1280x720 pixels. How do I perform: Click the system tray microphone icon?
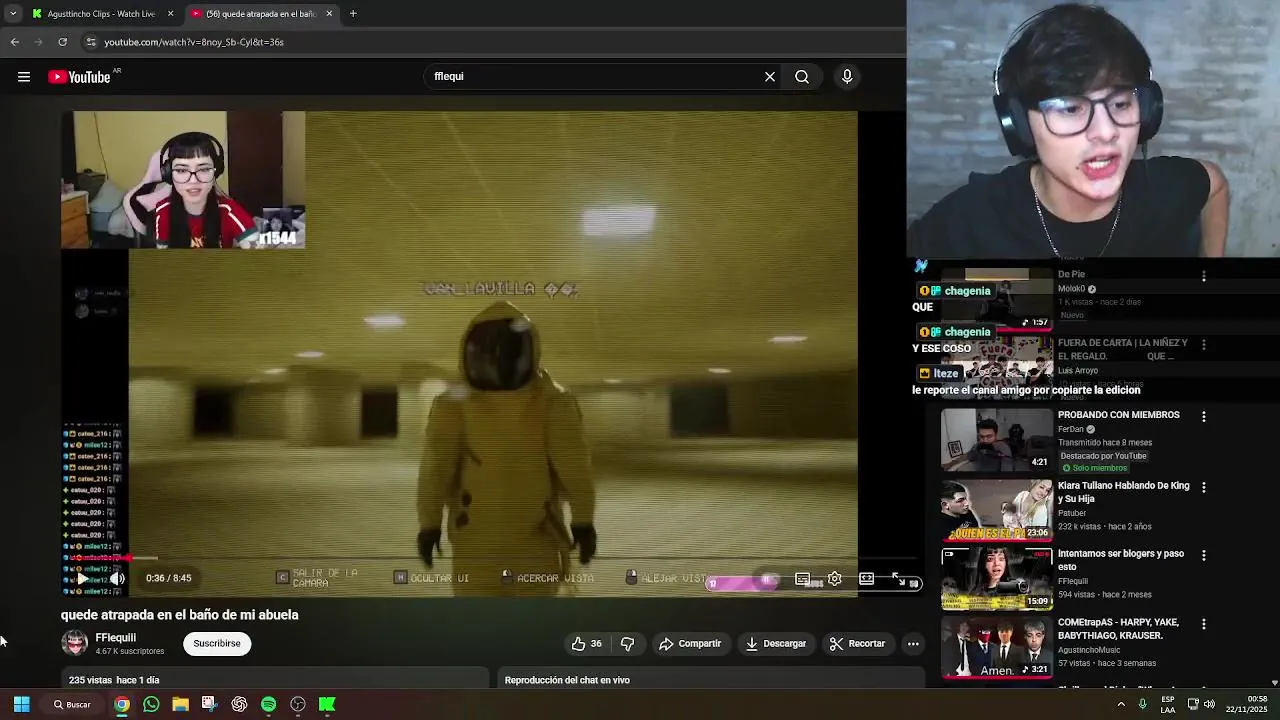tap(1142, 704)
